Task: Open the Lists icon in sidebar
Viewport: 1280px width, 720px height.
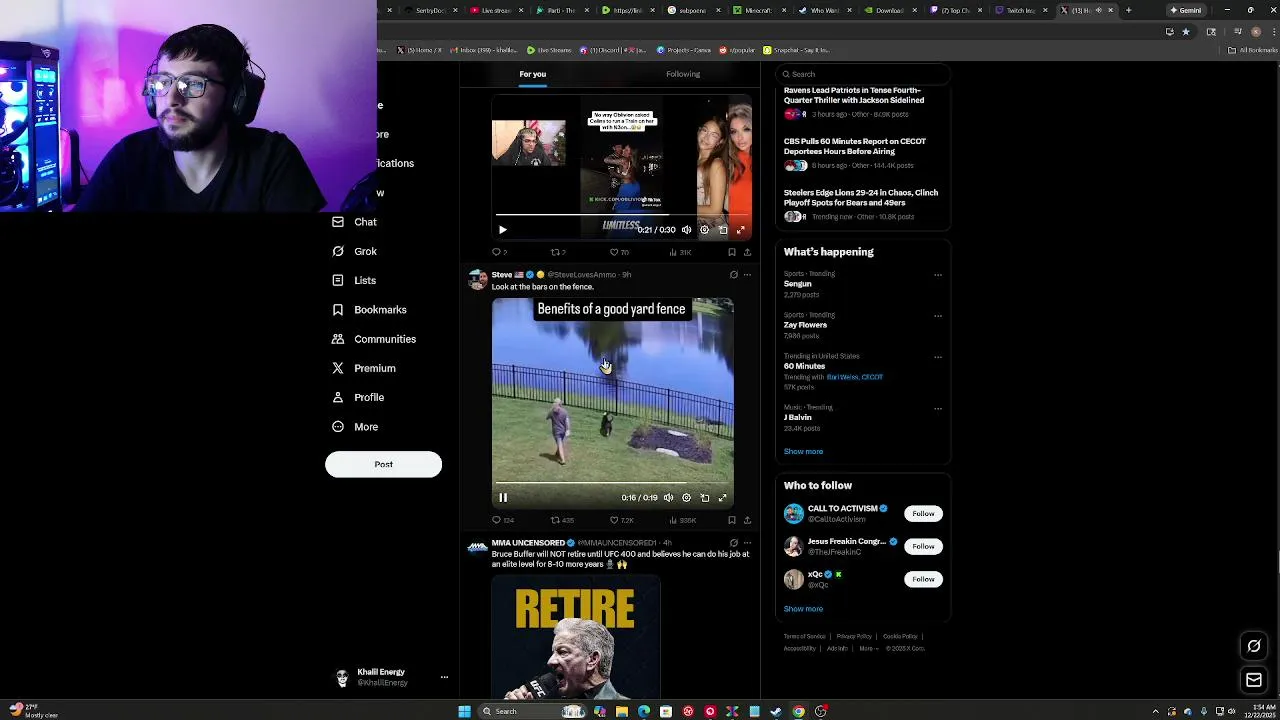Action: pyautogui.click(x=338, y=280)
